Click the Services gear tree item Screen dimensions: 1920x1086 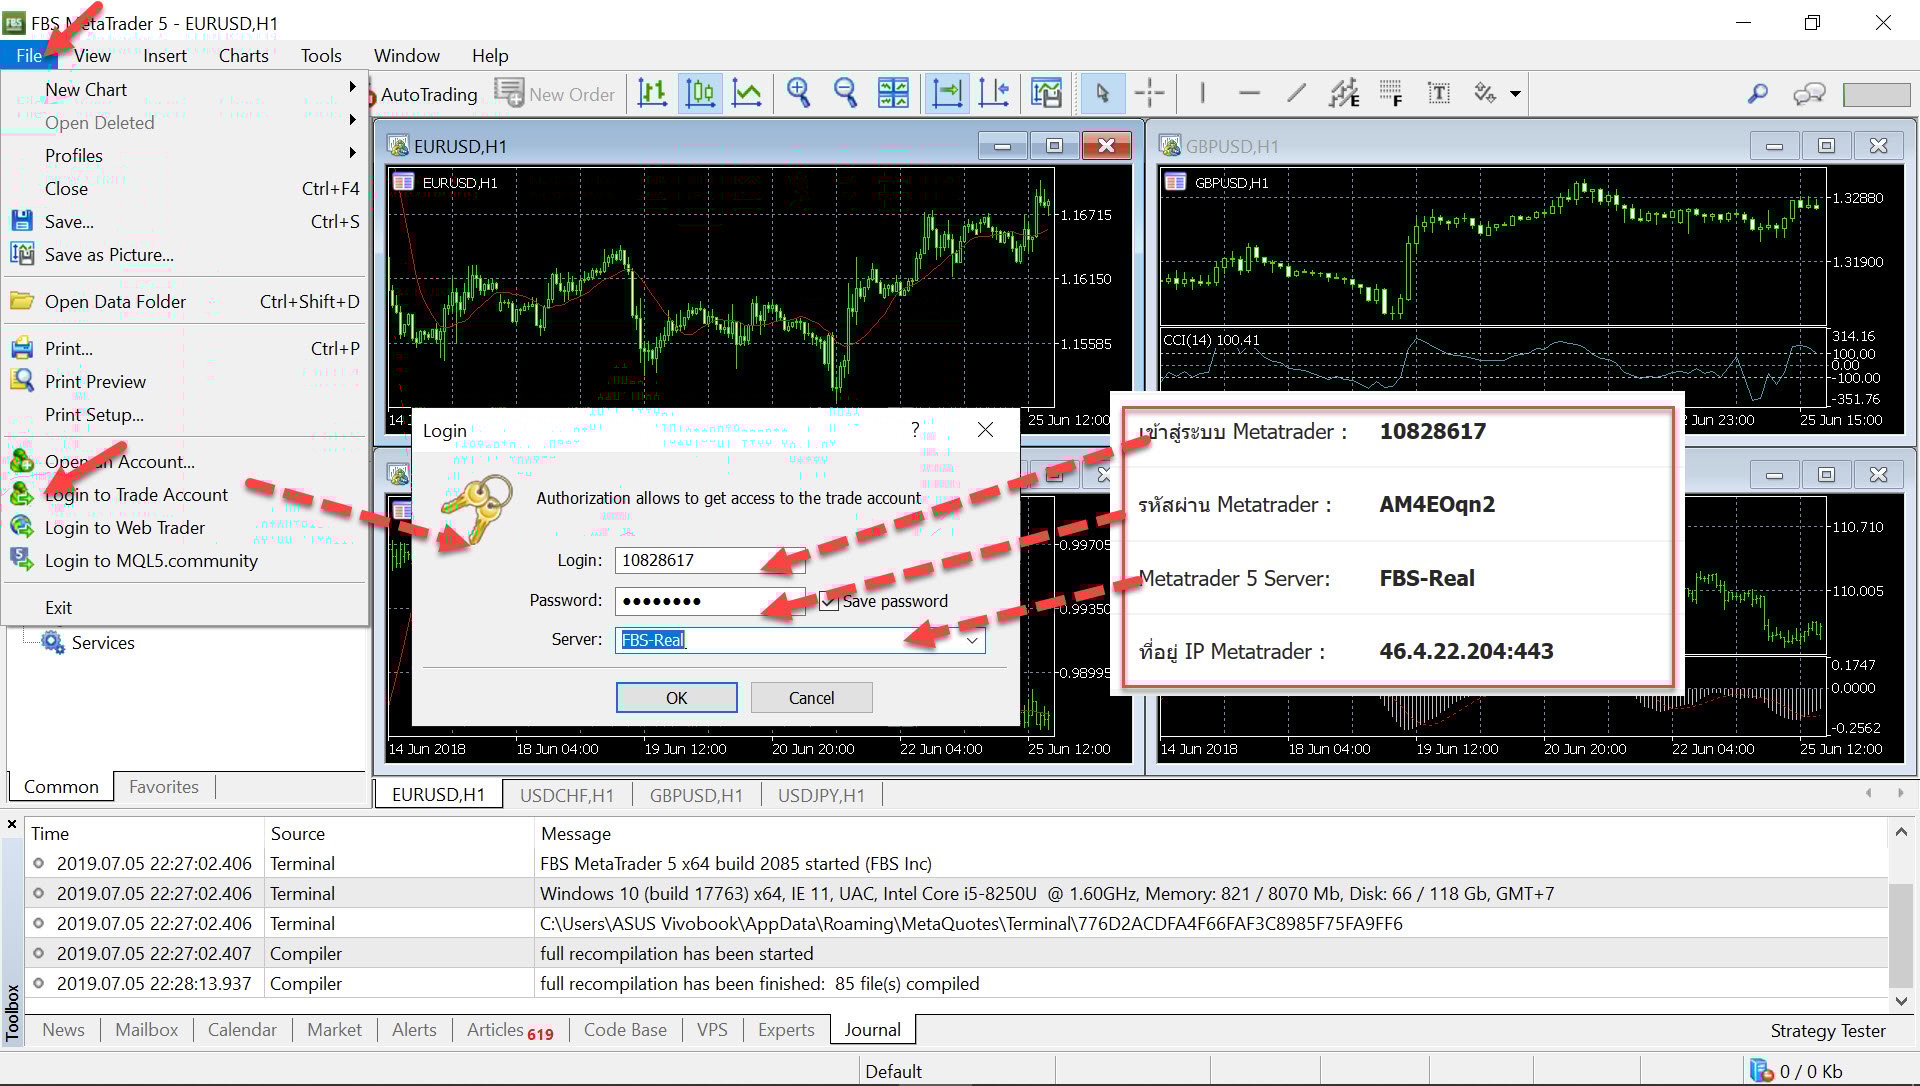[88, 643]
